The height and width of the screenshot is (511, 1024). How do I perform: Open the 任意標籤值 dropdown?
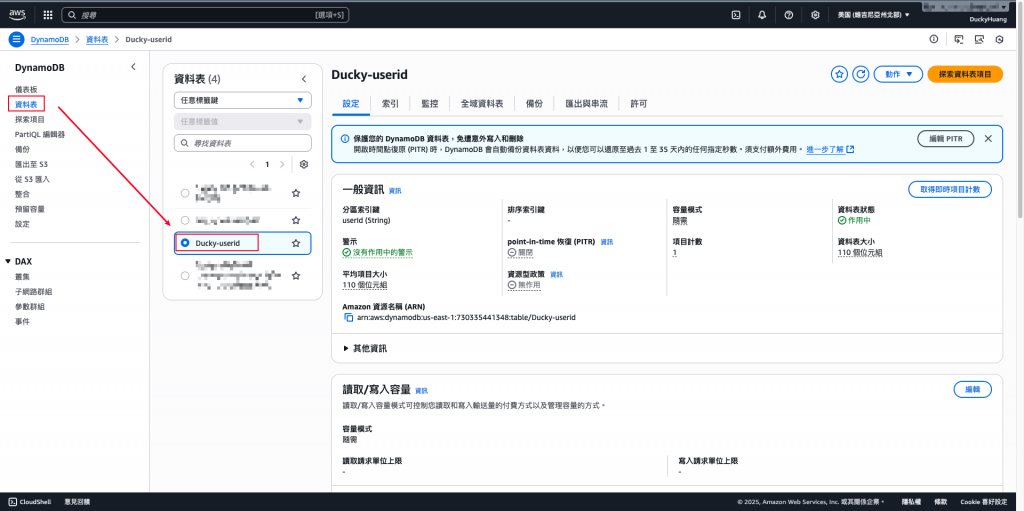[x=242, y=121]
